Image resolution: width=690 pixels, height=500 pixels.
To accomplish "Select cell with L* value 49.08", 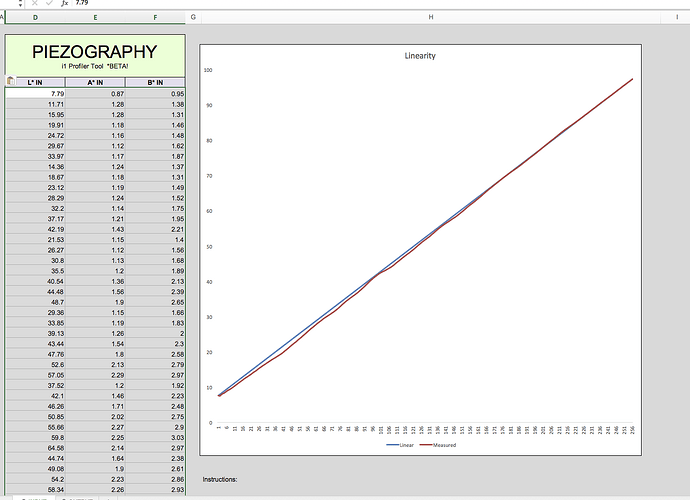I will pos(35,469).
